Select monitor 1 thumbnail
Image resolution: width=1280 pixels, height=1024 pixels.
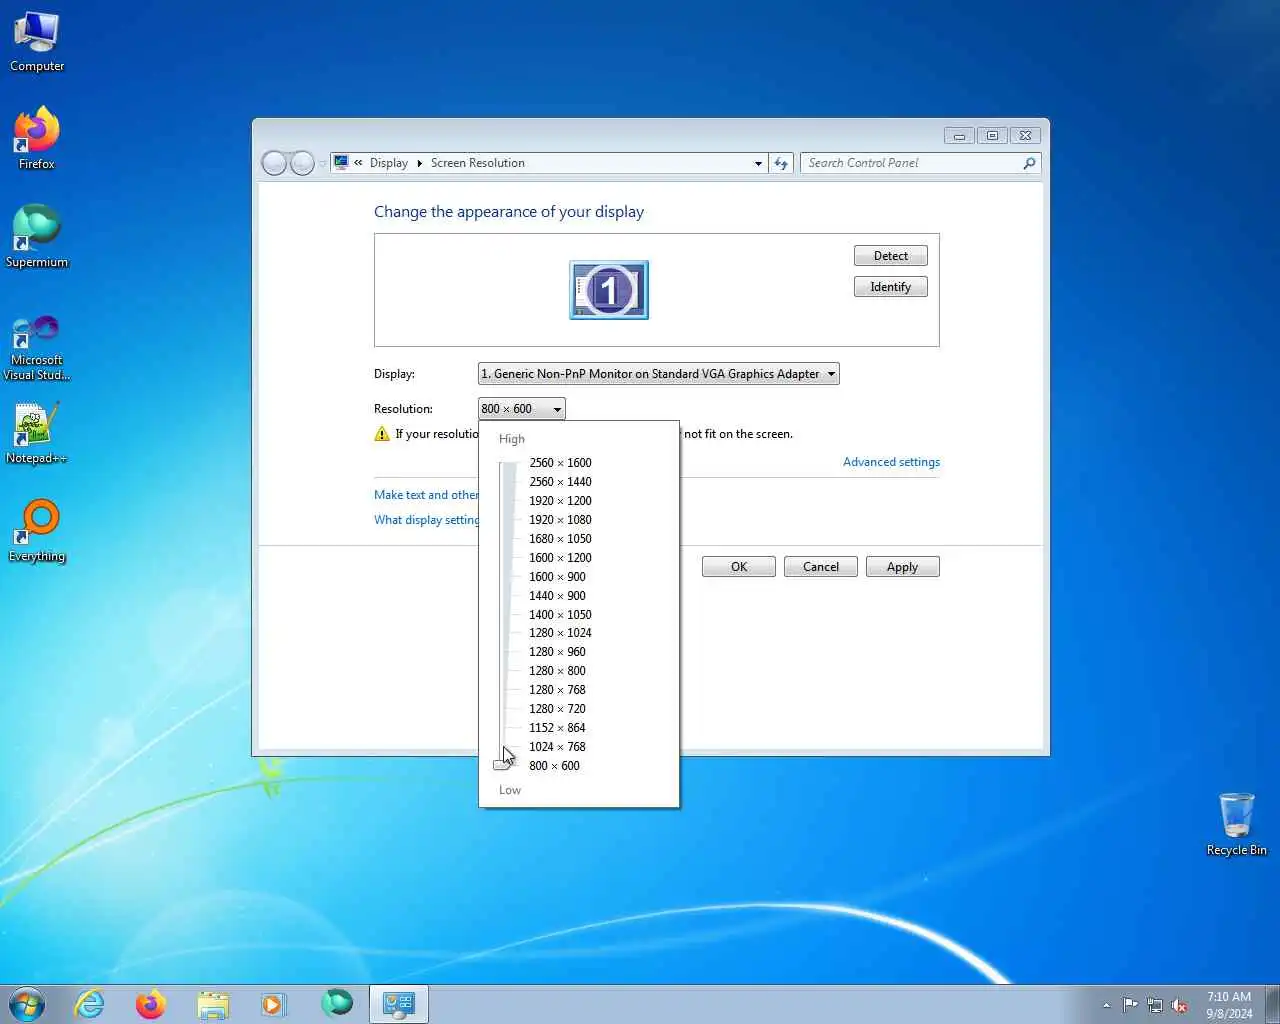point(609,290)
